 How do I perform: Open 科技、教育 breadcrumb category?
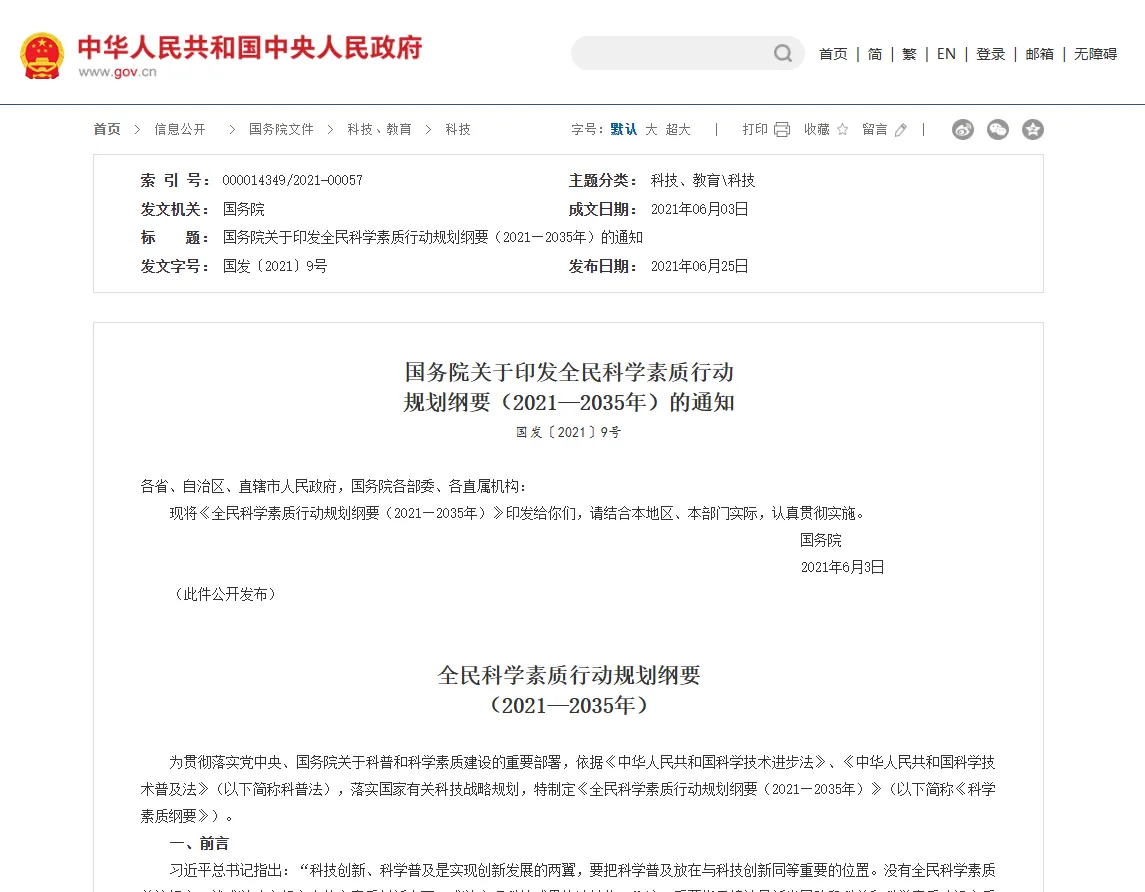point(379,130)
